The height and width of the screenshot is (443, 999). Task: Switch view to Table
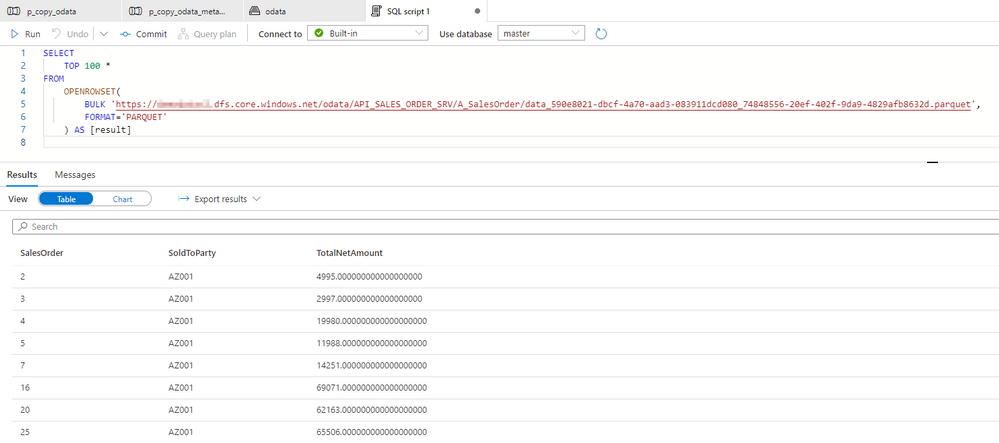pyautogui.click(x=66, y=199)
